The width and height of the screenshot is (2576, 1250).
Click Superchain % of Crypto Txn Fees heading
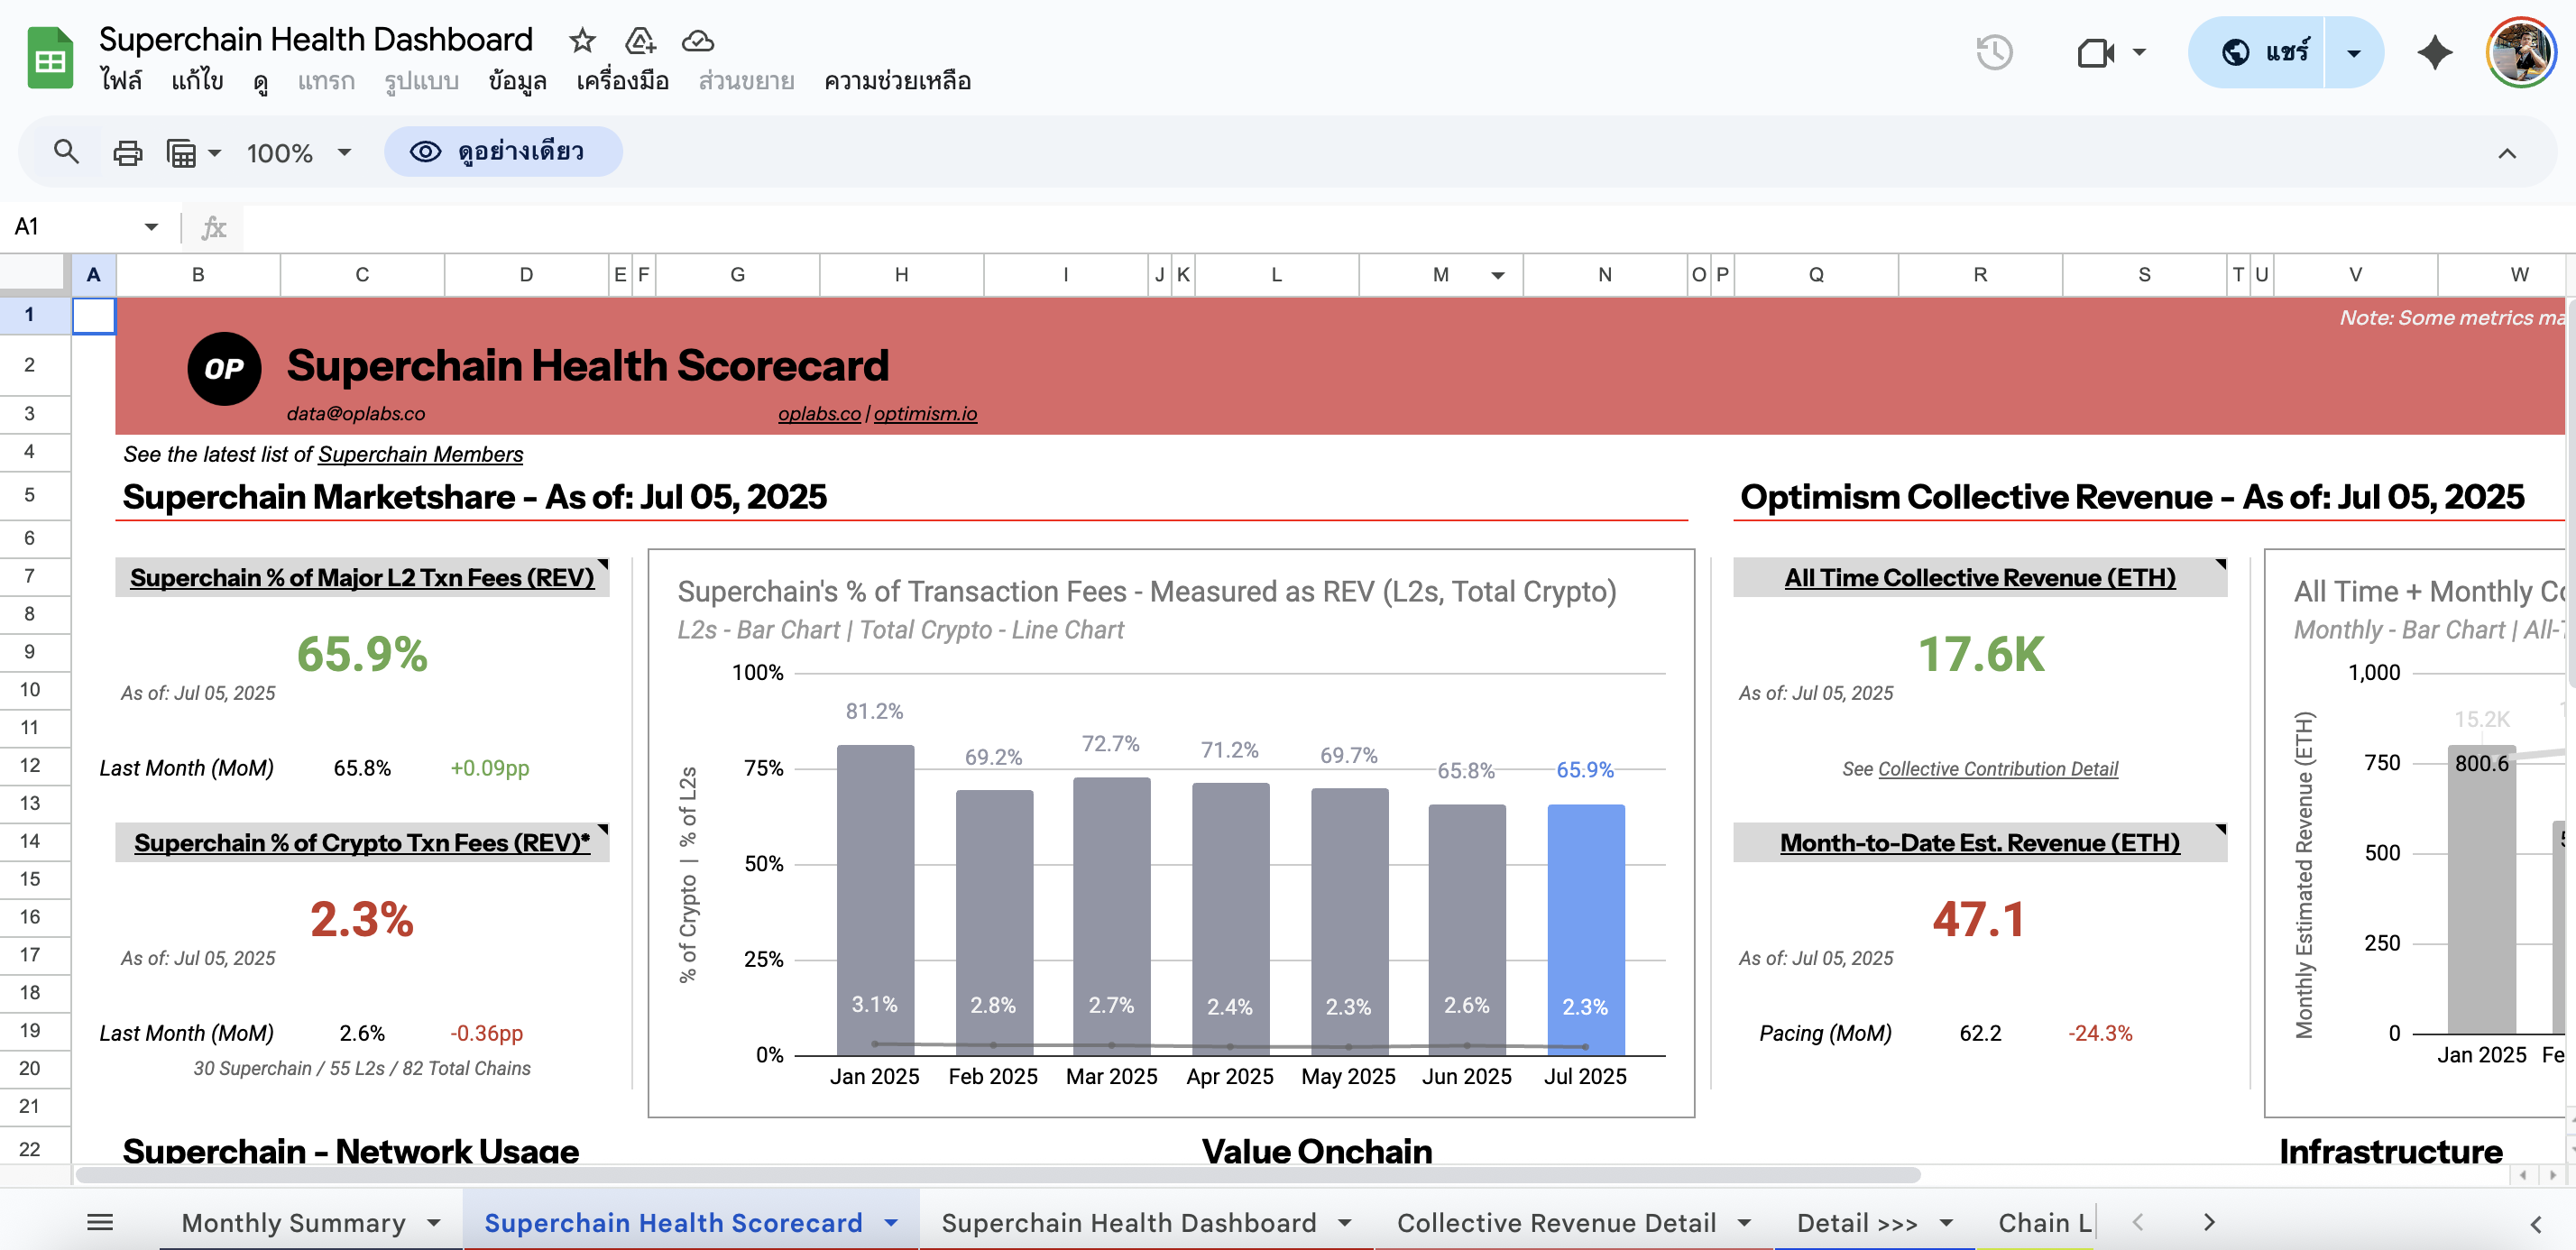point(362,843)
